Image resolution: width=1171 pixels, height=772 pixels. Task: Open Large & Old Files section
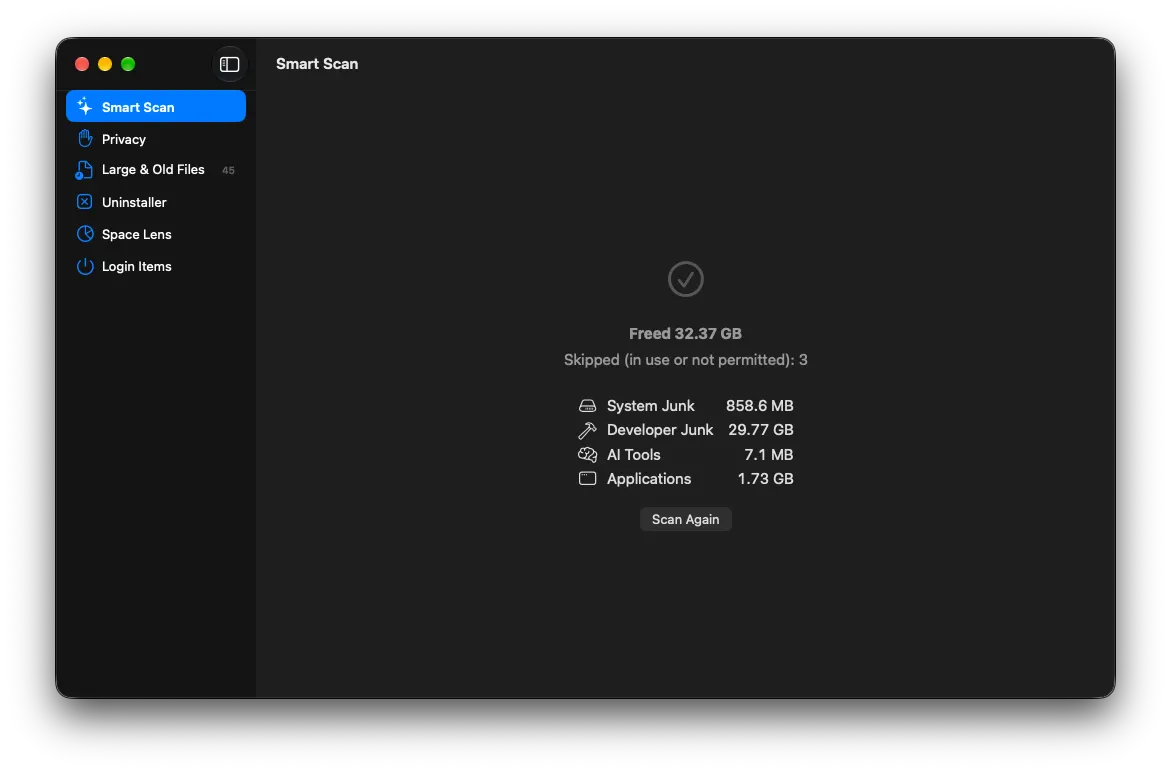[155, 170]
